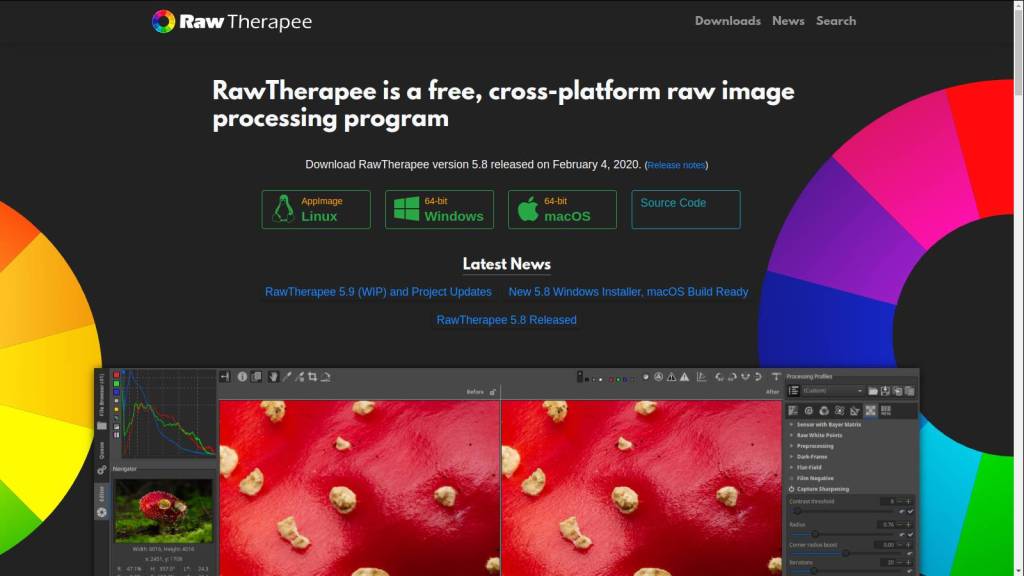Click the paste processing profile icon

point(910,391)
